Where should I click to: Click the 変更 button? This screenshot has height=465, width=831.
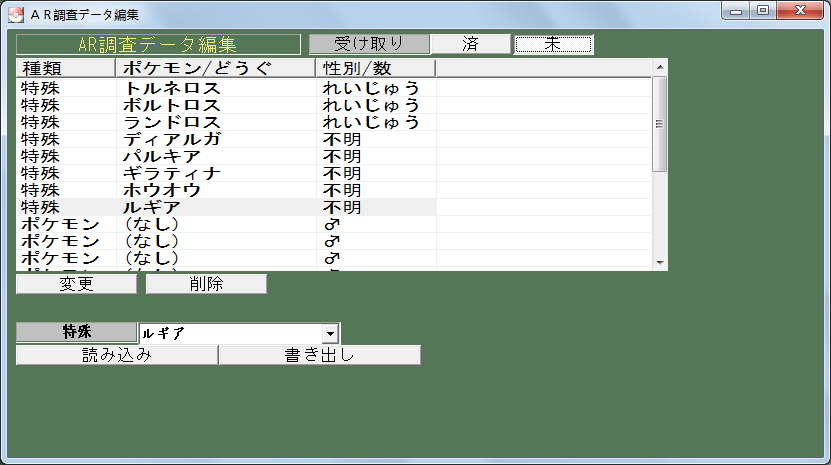[x=76, y=284]
